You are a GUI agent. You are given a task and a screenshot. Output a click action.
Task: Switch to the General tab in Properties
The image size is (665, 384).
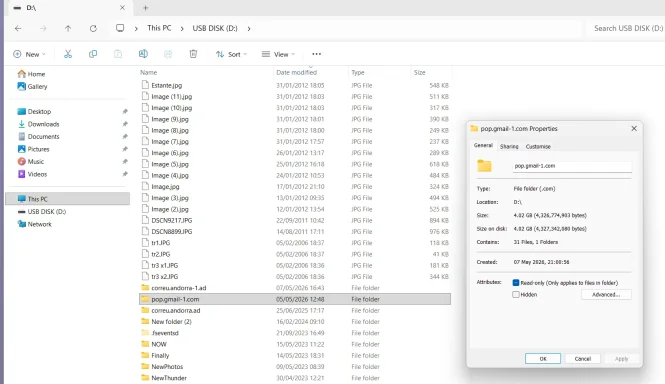pos(483,146)
